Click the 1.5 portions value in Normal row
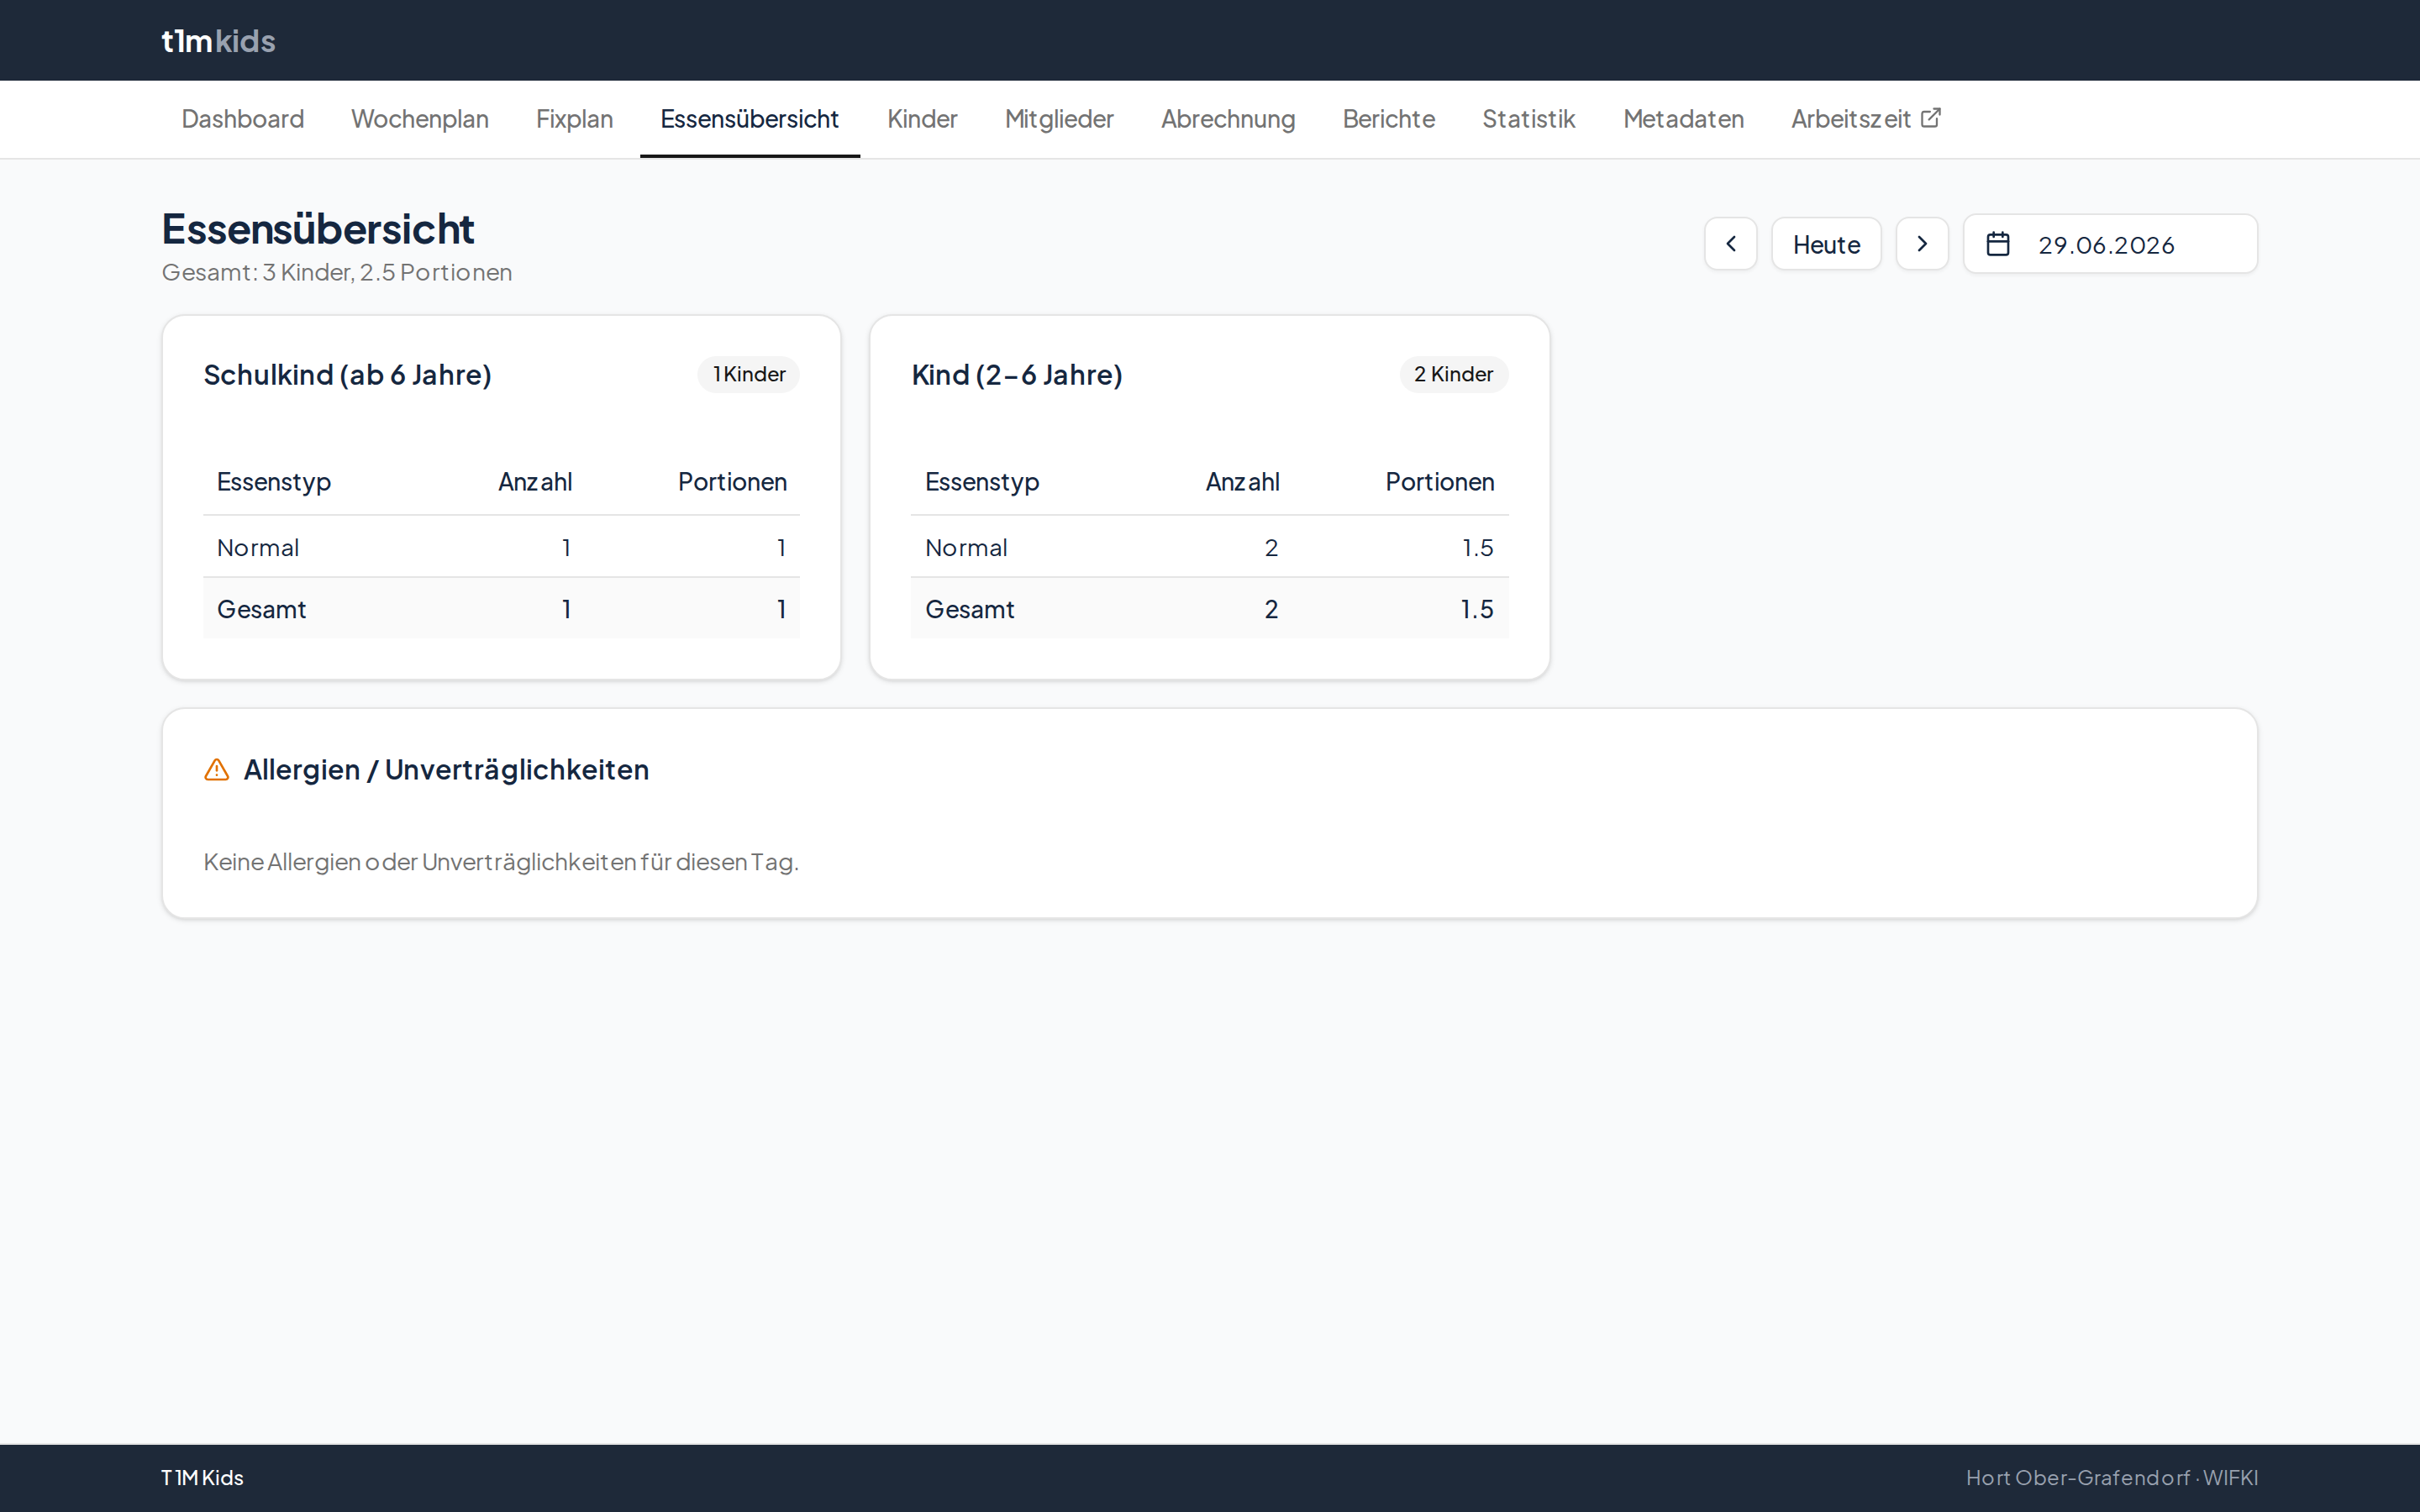 click(x=1477, y=548)
